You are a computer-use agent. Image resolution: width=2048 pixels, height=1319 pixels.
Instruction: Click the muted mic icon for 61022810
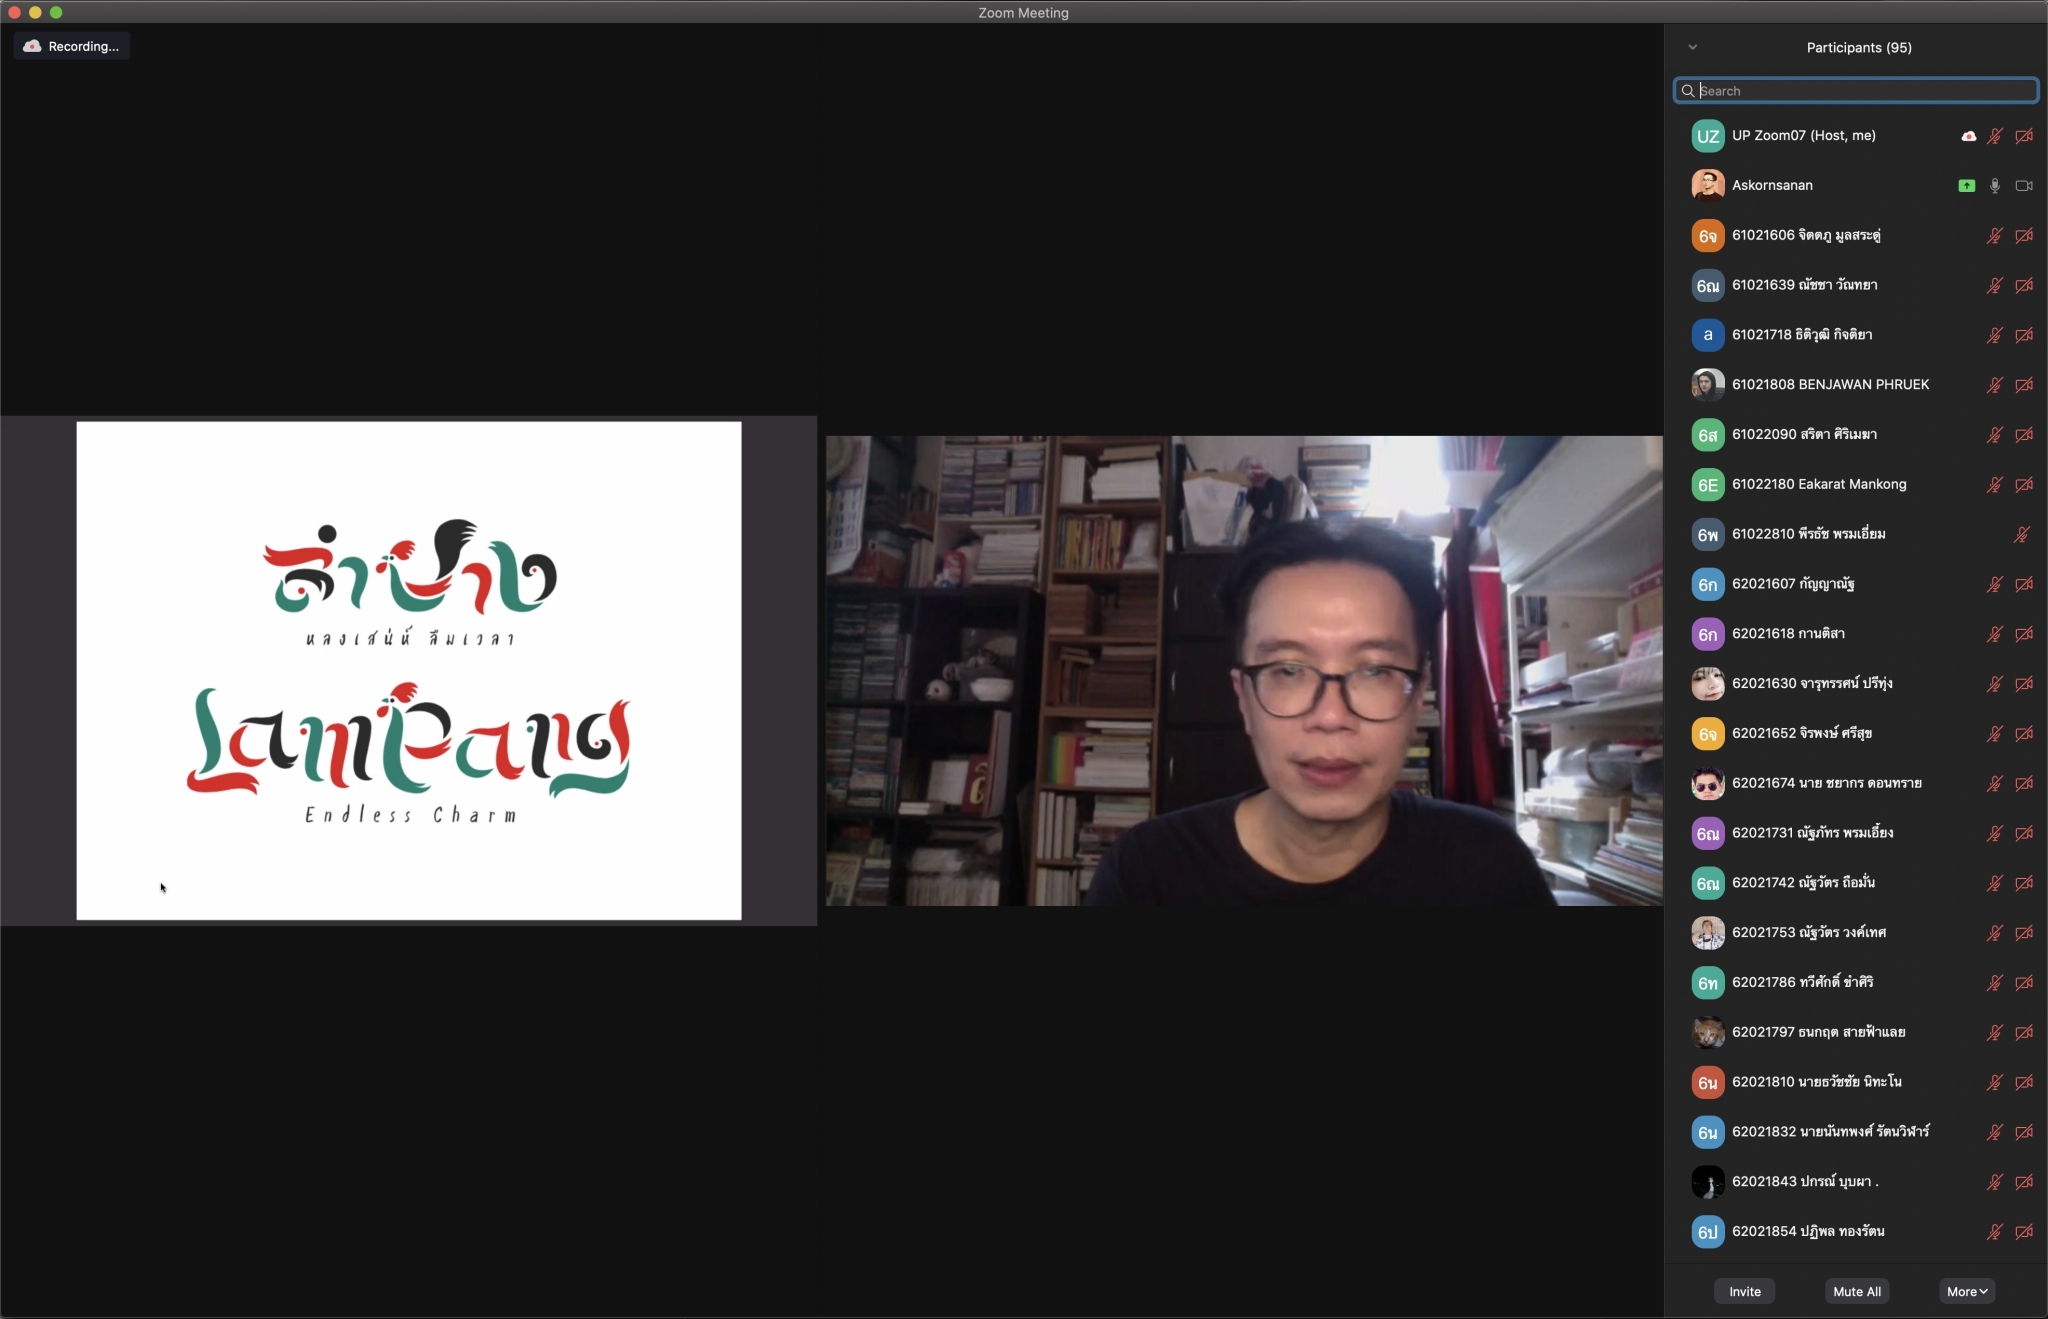pyautogui.click(x=2022, y=535)
